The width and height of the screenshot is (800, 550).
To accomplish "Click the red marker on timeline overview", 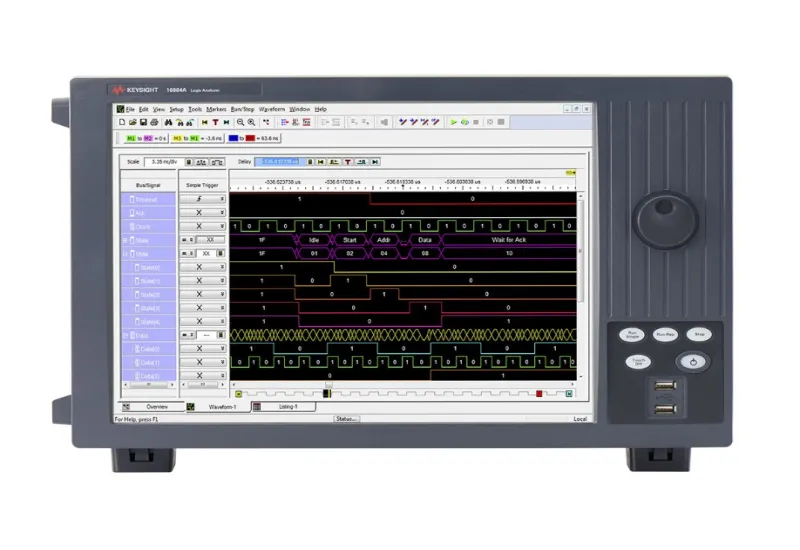I will click(539, 394).
